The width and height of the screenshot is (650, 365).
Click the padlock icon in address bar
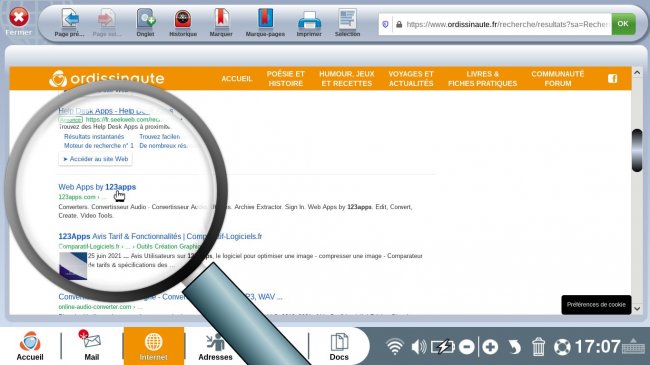click(x=399, y=24)
